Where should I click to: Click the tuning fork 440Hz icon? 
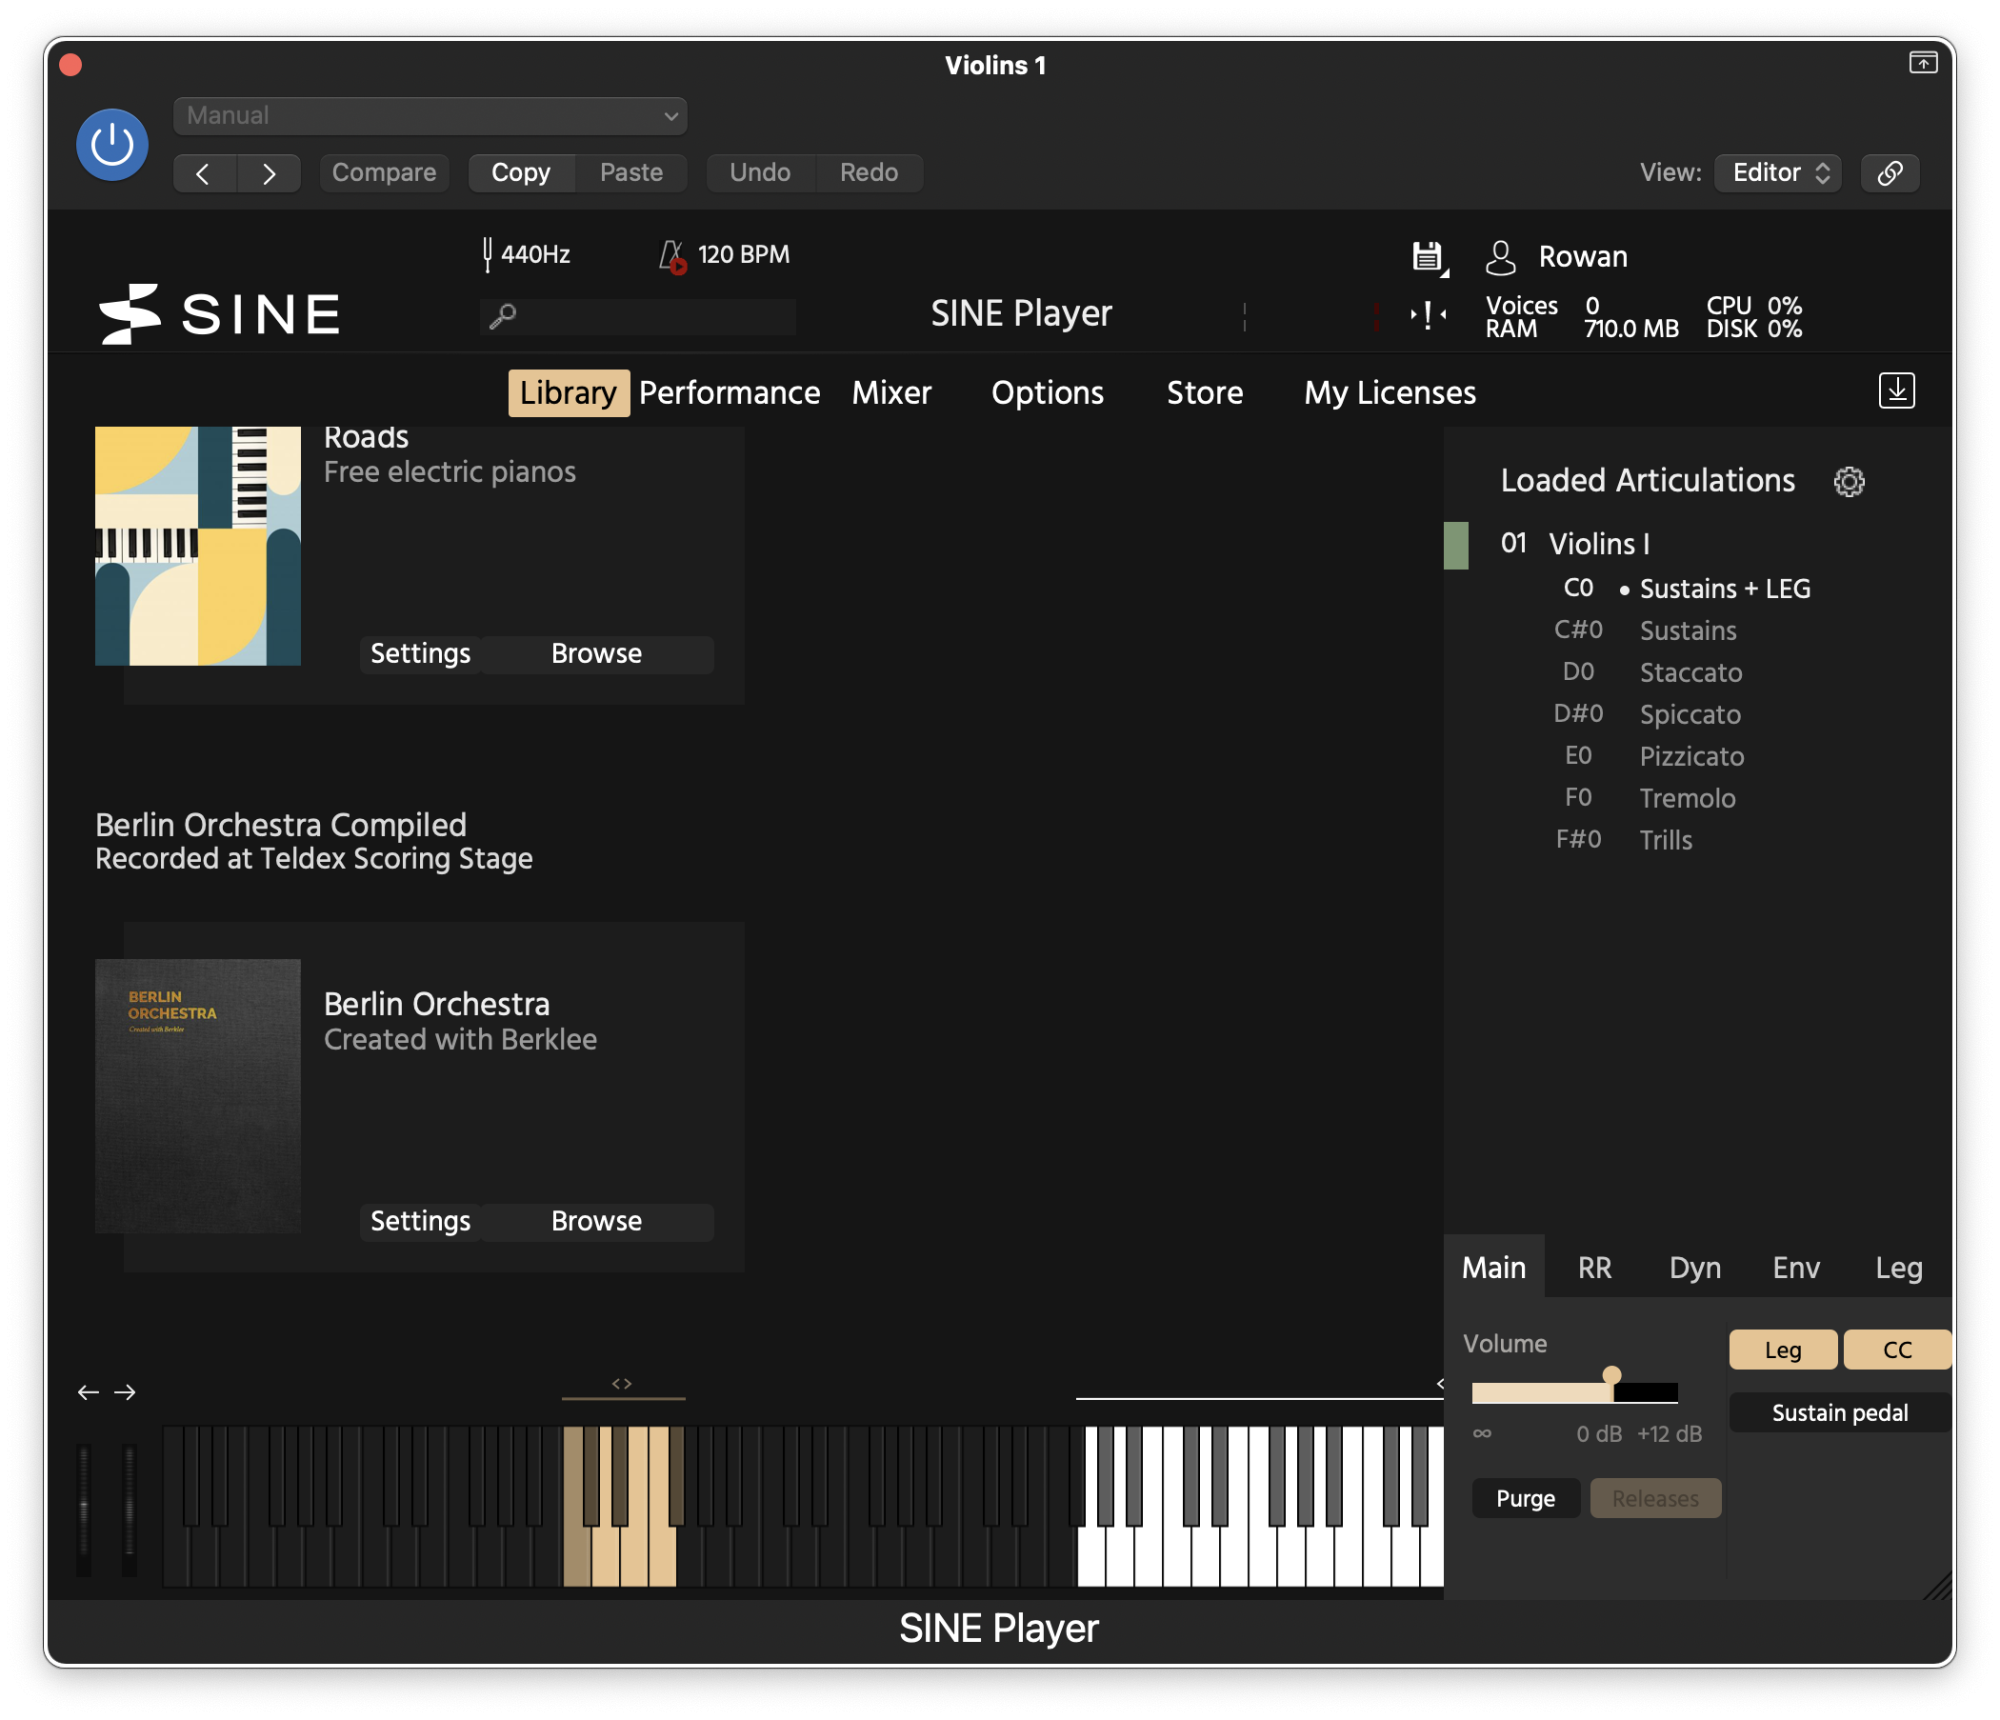(487, 254)
